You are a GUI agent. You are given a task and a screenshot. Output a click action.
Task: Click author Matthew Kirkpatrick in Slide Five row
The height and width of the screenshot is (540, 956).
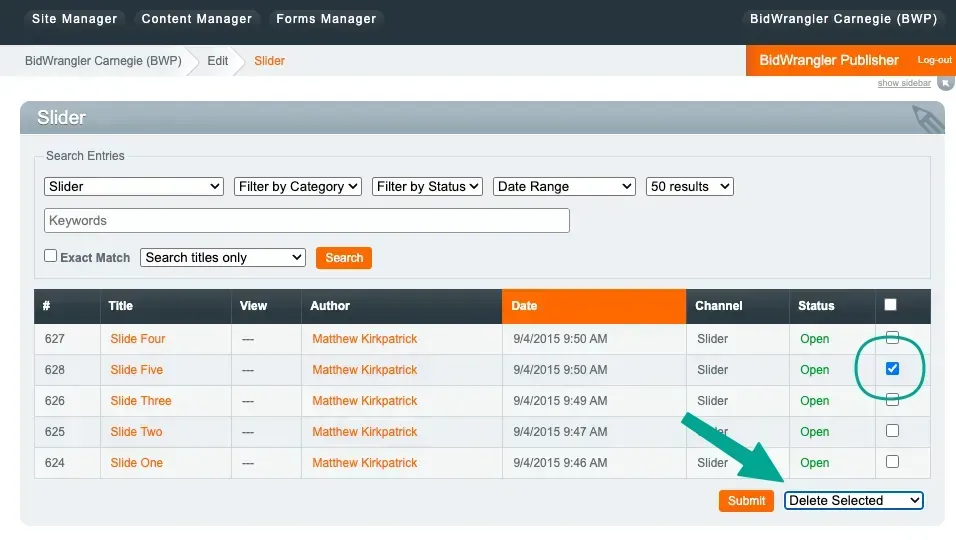click(x=365, y=370)
